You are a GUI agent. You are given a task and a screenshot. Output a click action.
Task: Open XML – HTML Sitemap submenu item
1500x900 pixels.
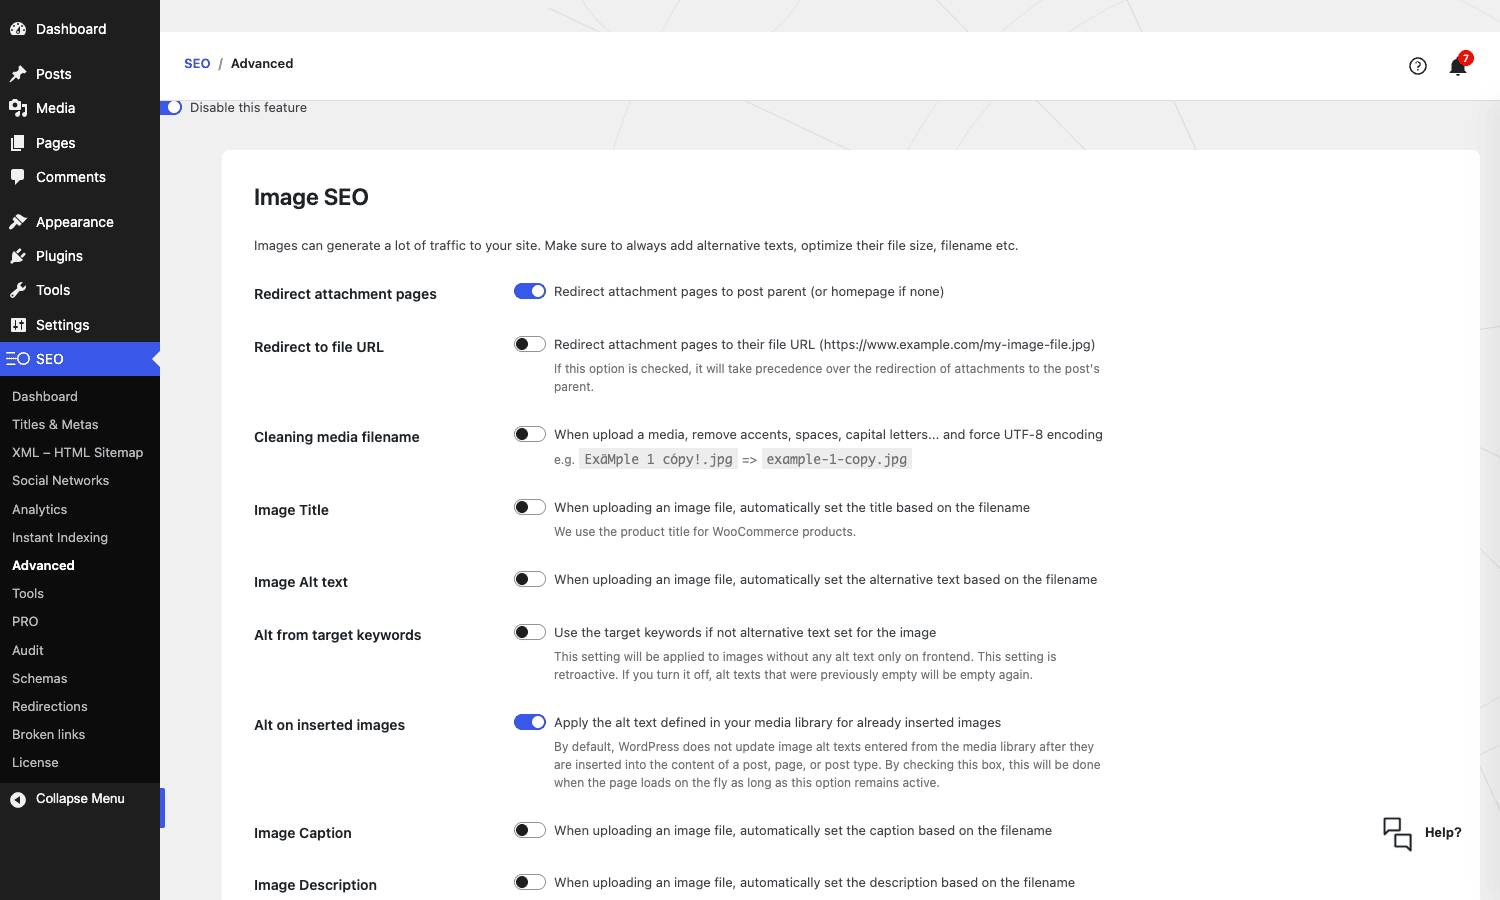[x=80, y=452]
